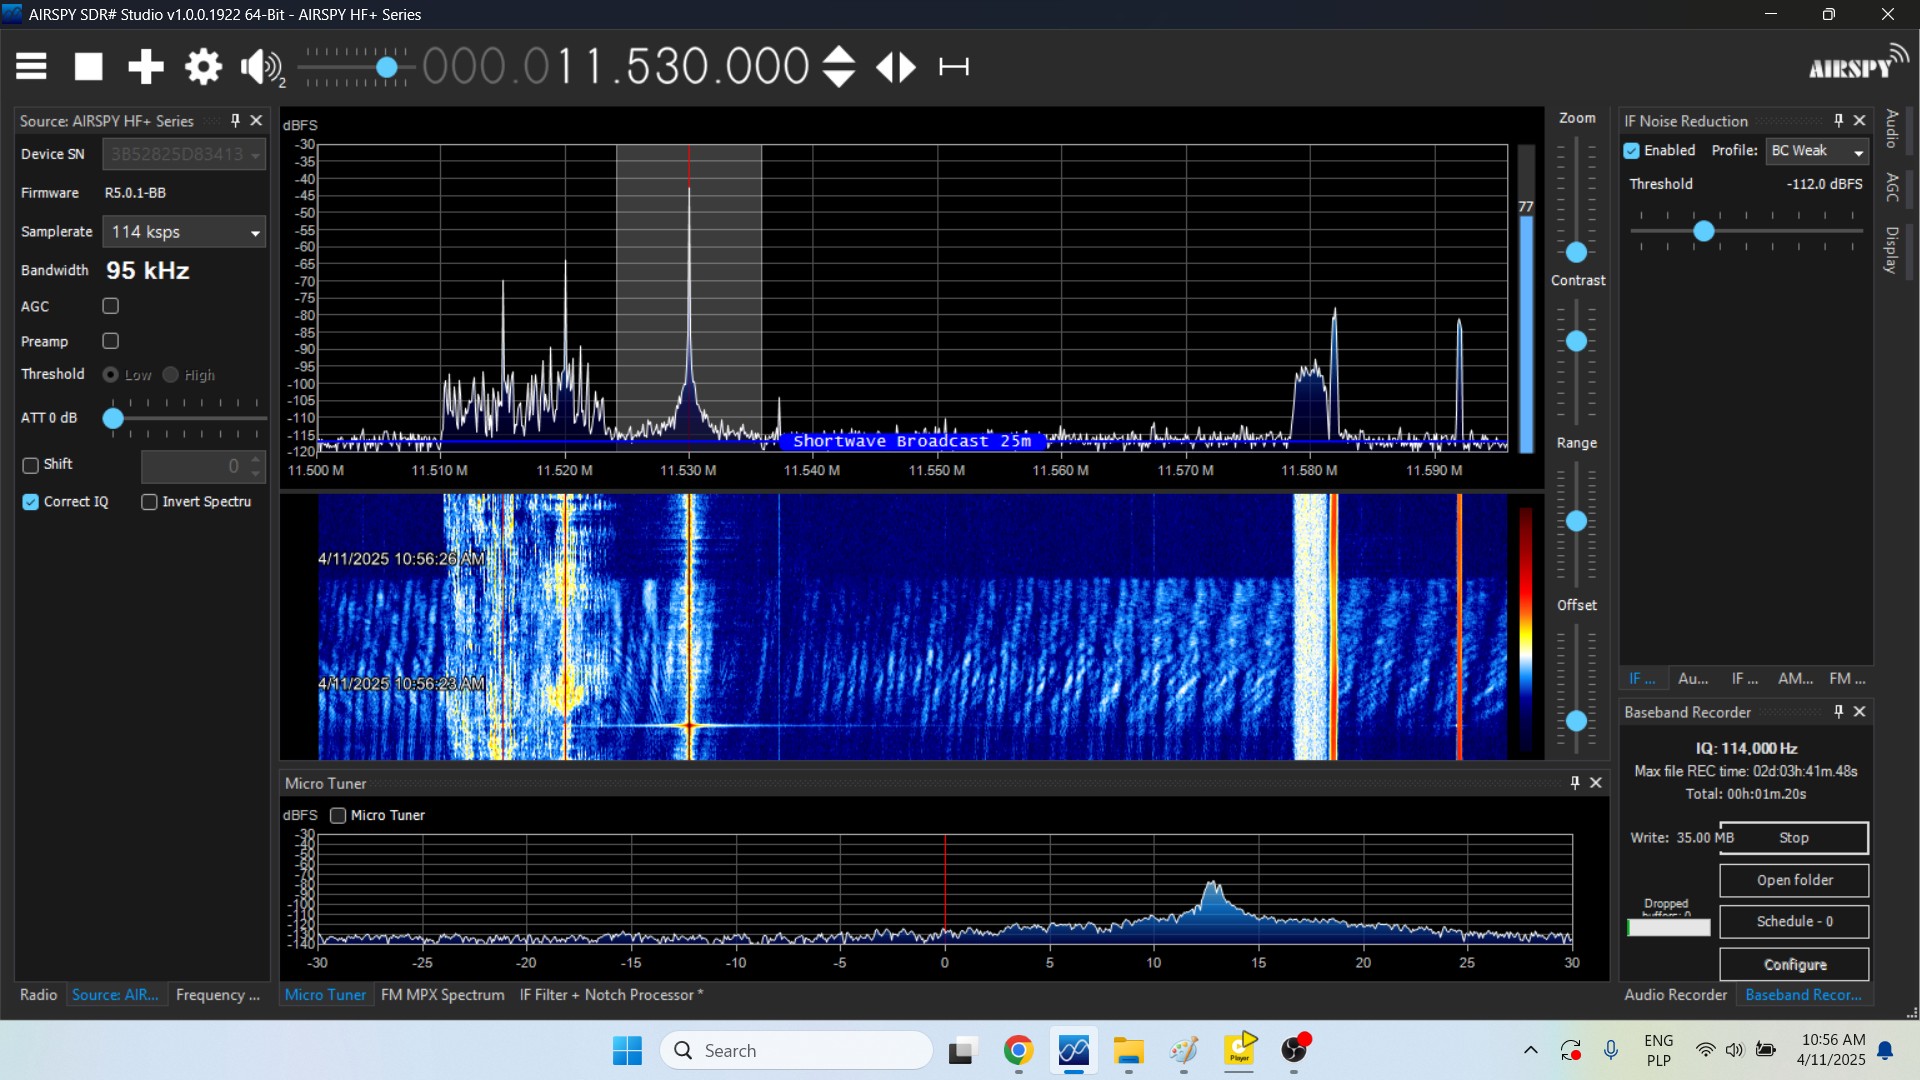1920x1080 pixels.
Task: Enable the Invert Spectrum checkbox
Action: point(150,502)
